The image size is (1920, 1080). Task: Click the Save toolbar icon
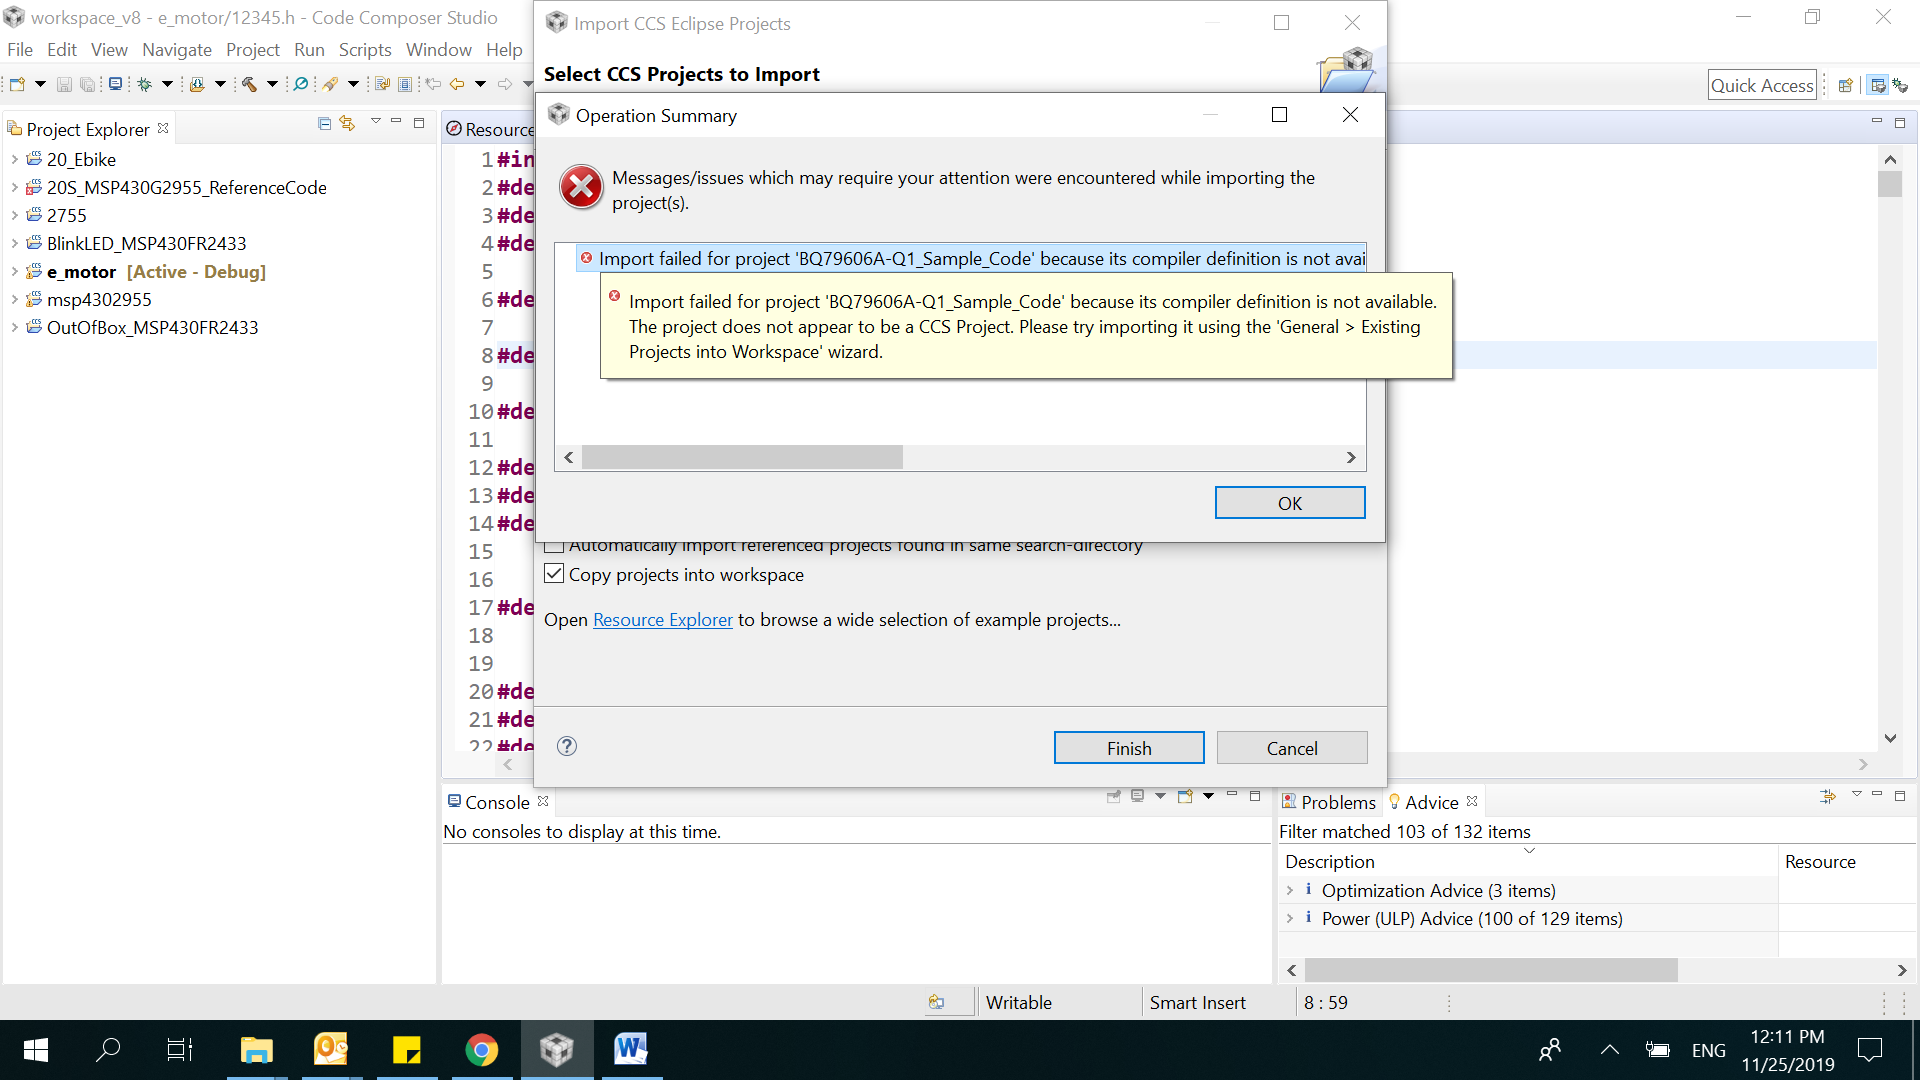pyautogui.click(x=64, y=84)
